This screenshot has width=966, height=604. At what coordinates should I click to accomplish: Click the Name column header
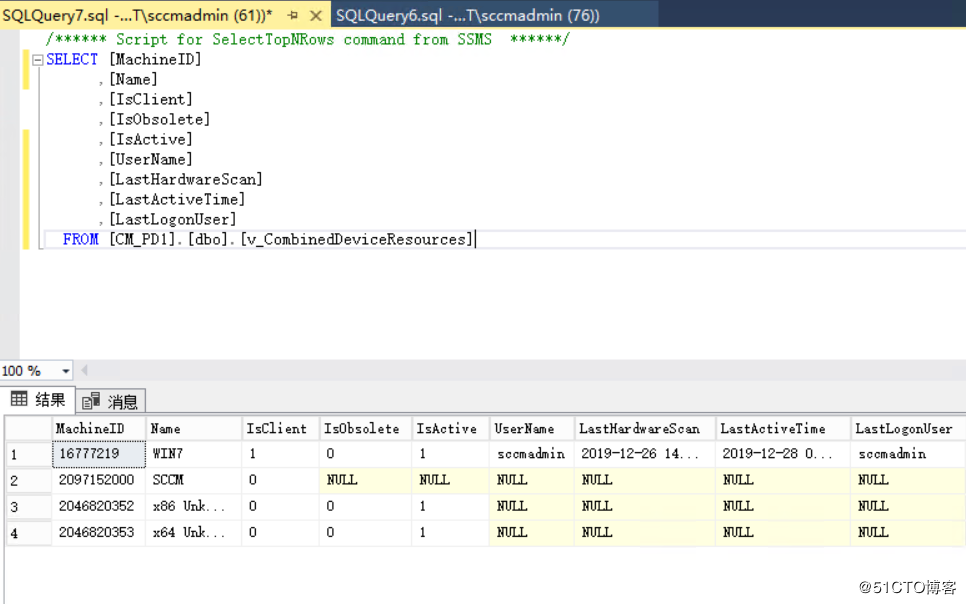(193, 428)
